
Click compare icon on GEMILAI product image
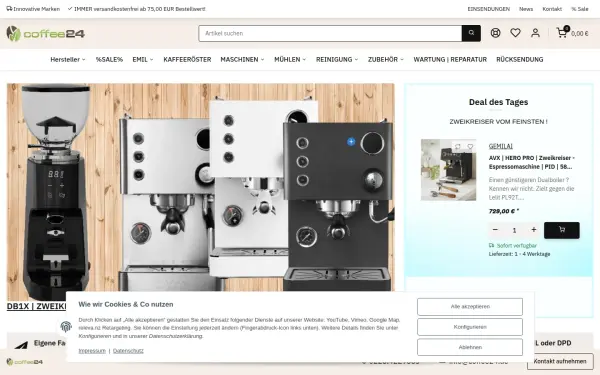(x=457, y=147)
